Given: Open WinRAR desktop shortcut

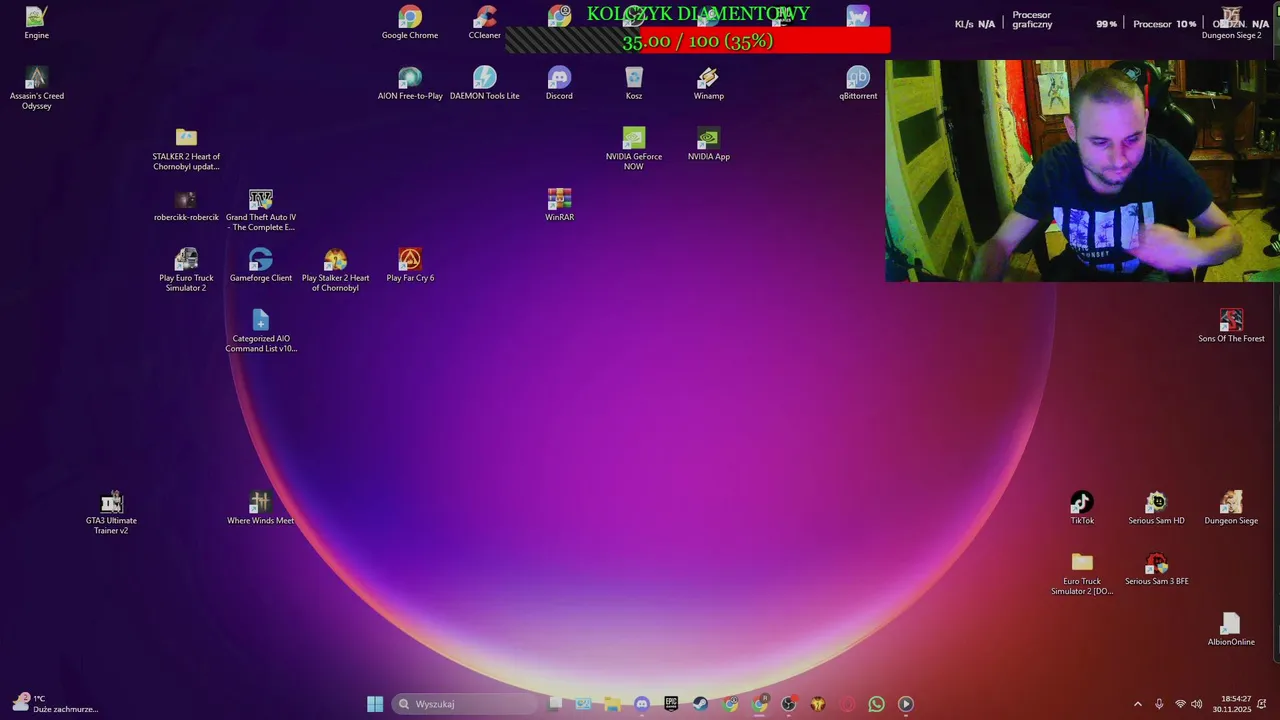Looking at the screenshot, I should click(x=559, y=206).
